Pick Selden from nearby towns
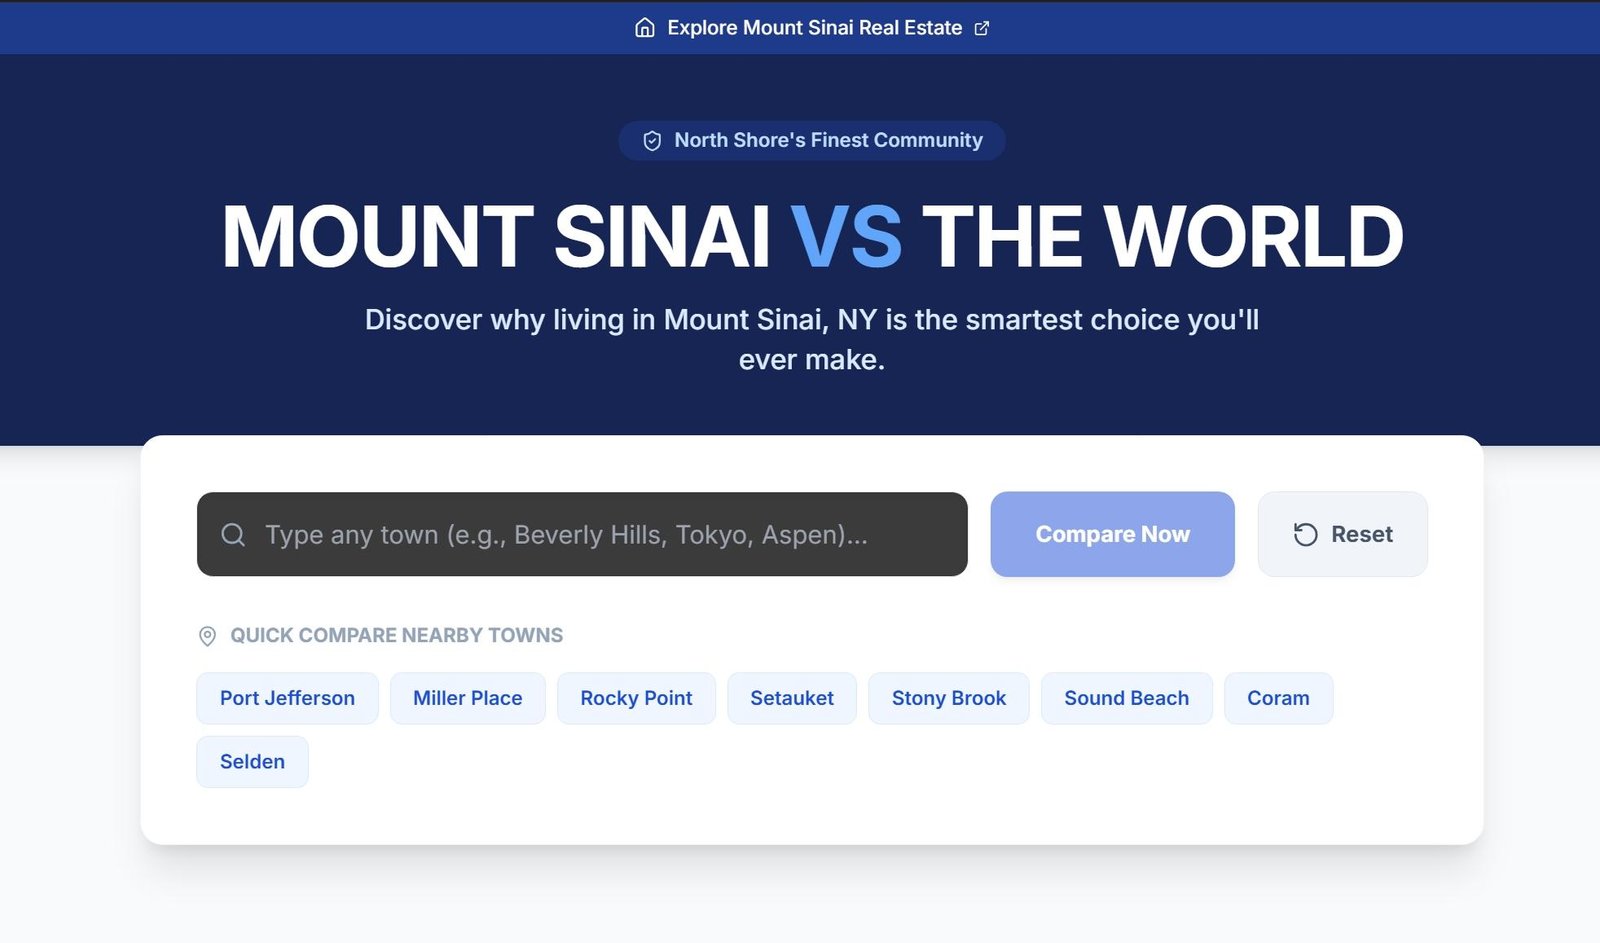 click(252, 762)
